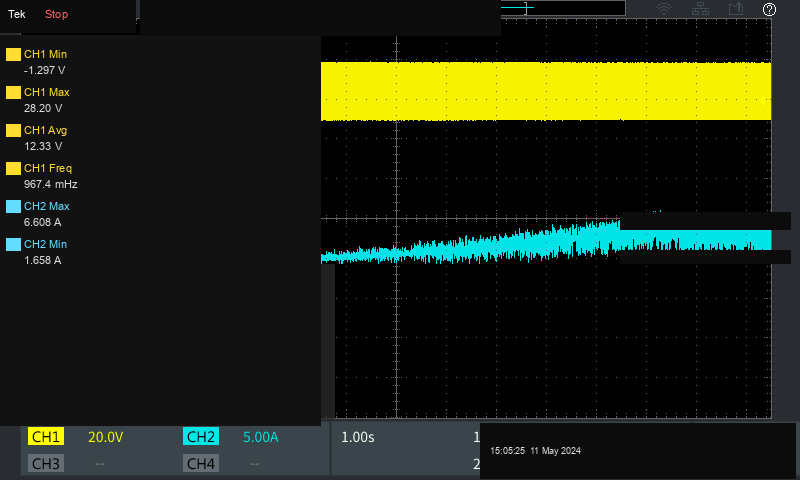Click the CH1 Avg yellow badge
800x480 pixels.
point(13,131)
